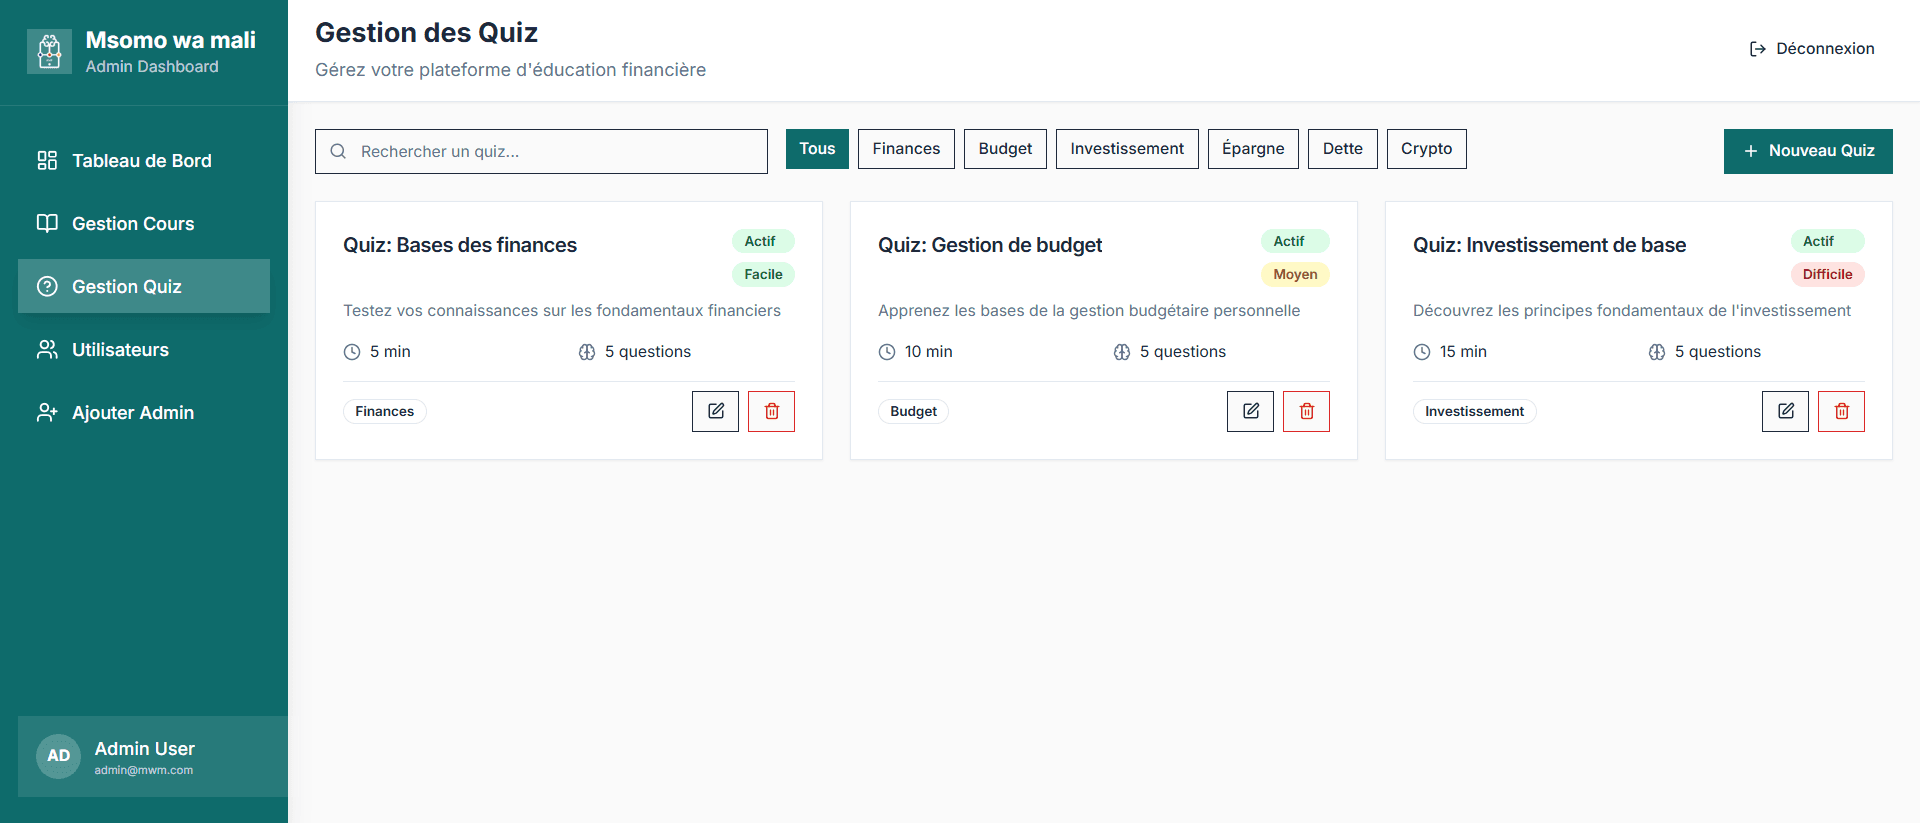This screenshot has width=1920, height=823.
Task: Filter quizzes by Finances category
Action: coord(906,149)
